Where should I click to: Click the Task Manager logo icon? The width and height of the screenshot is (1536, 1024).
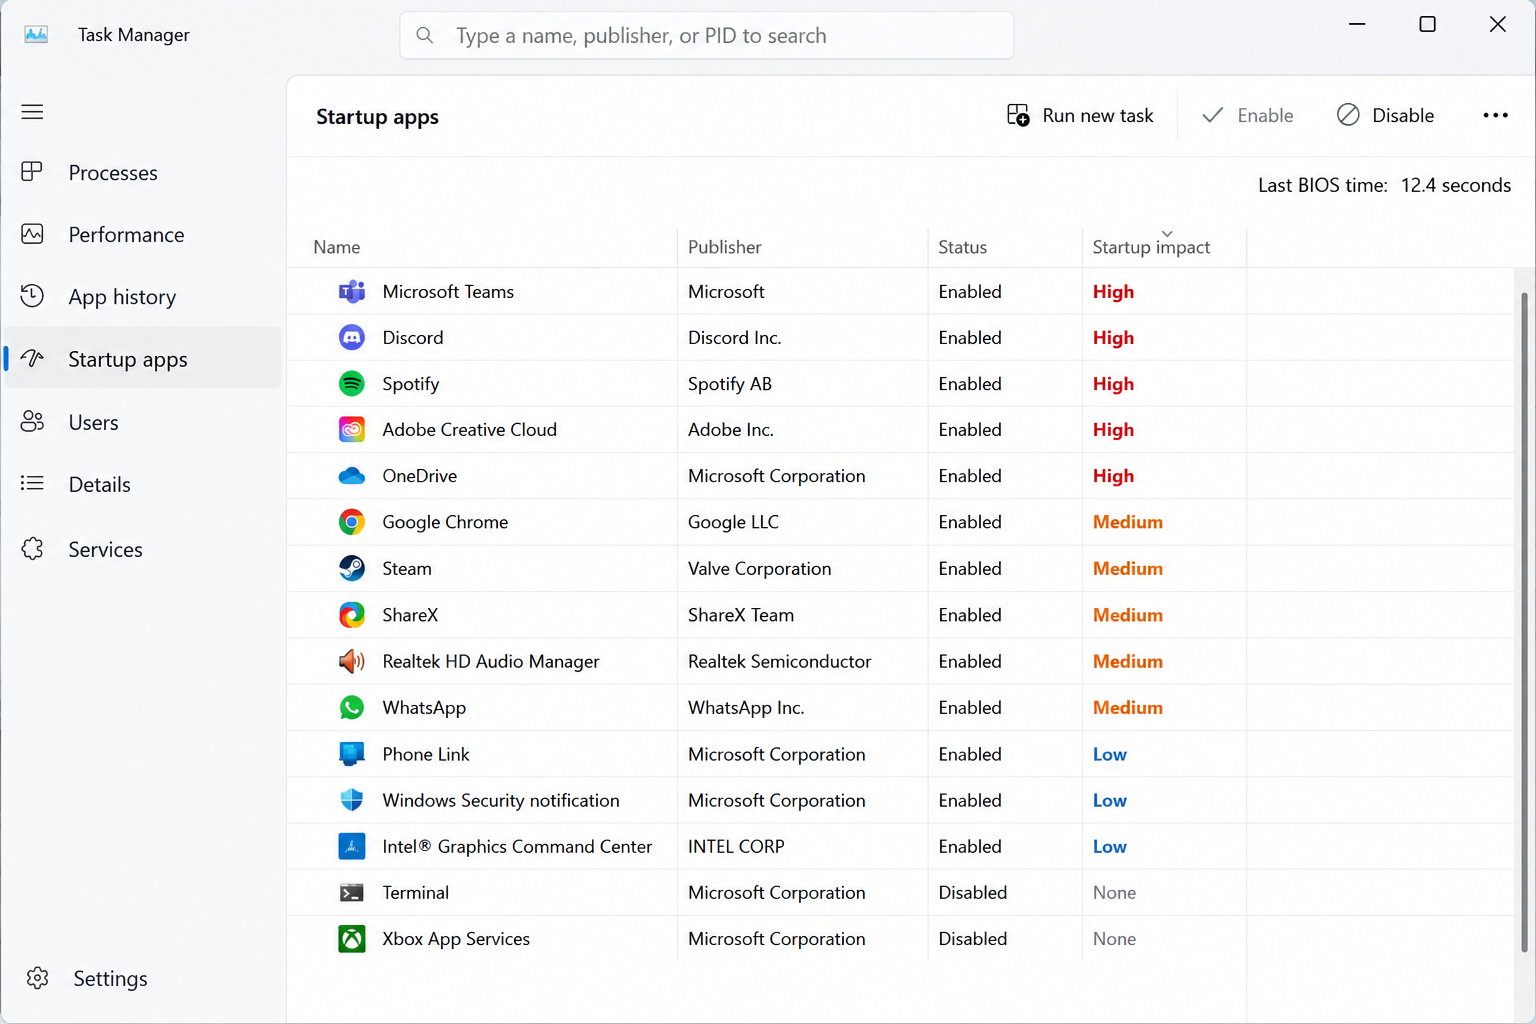pyautogui.click(x=36, y=34)
